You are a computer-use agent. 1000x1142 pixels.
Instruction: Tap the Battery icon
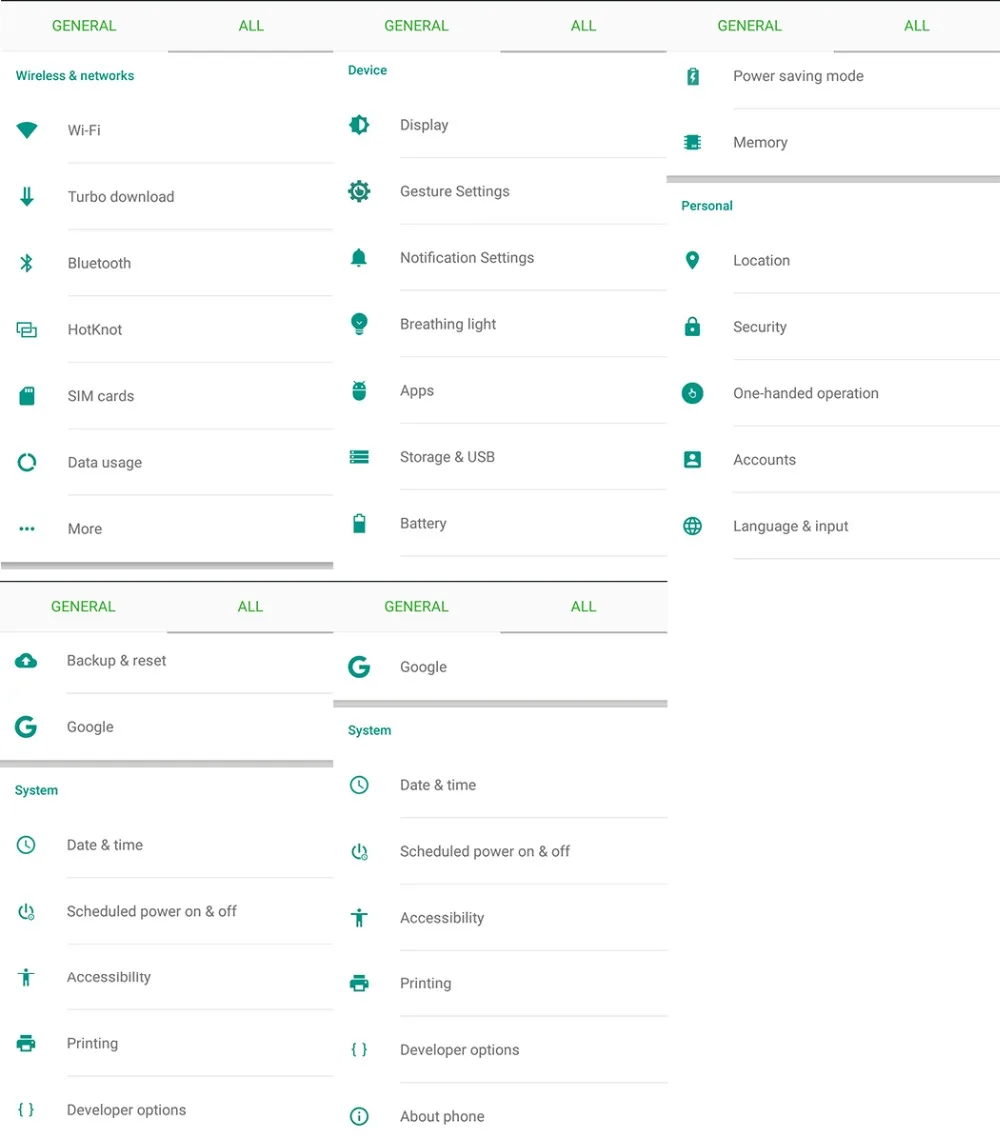359,523
